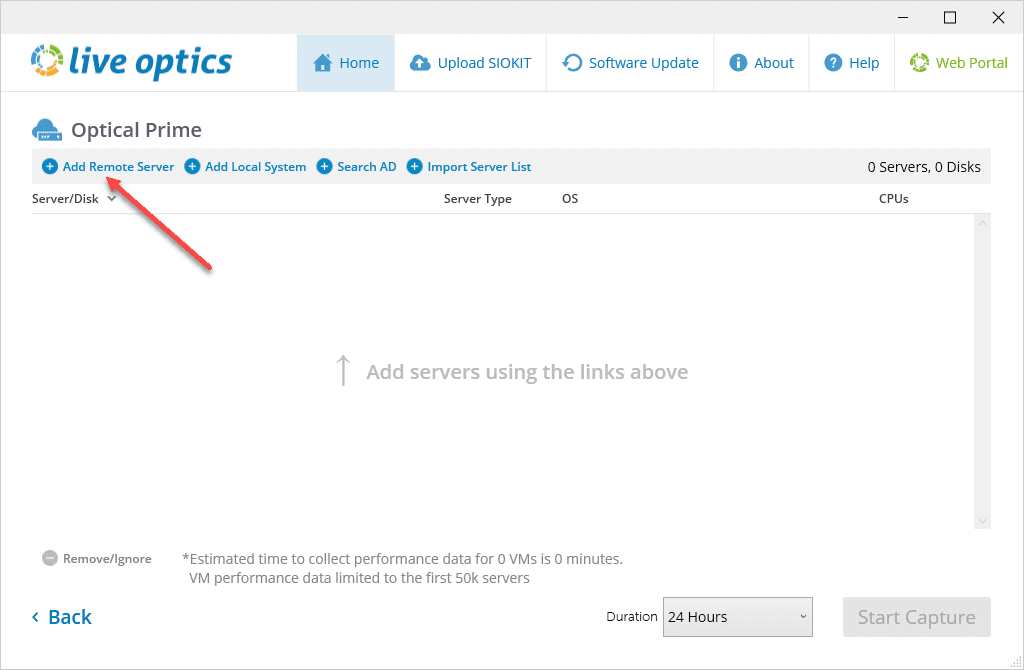This screenshot has height=670, width=1024.
Task: Click the plus icon beside Search AD
Action: point(324,167)
